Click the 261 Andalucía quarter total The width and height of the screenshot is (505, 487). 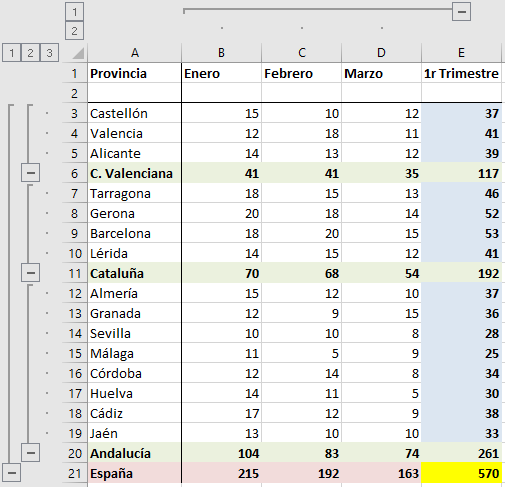pyautogui.click(x=461, y=453)
